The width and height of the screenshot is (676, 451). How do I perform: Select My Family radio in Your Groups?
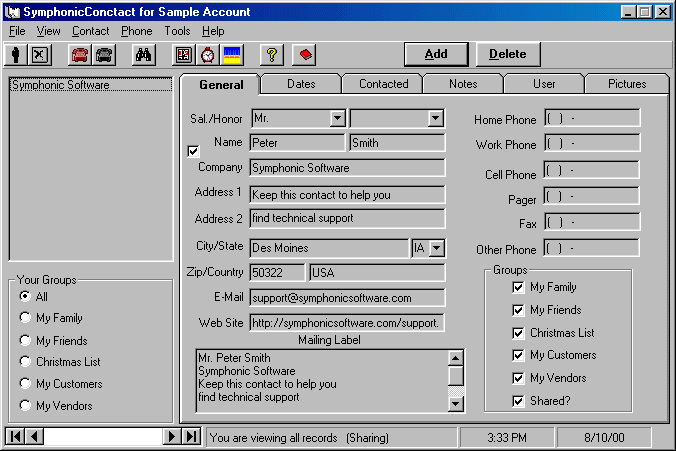coord(25,318)
